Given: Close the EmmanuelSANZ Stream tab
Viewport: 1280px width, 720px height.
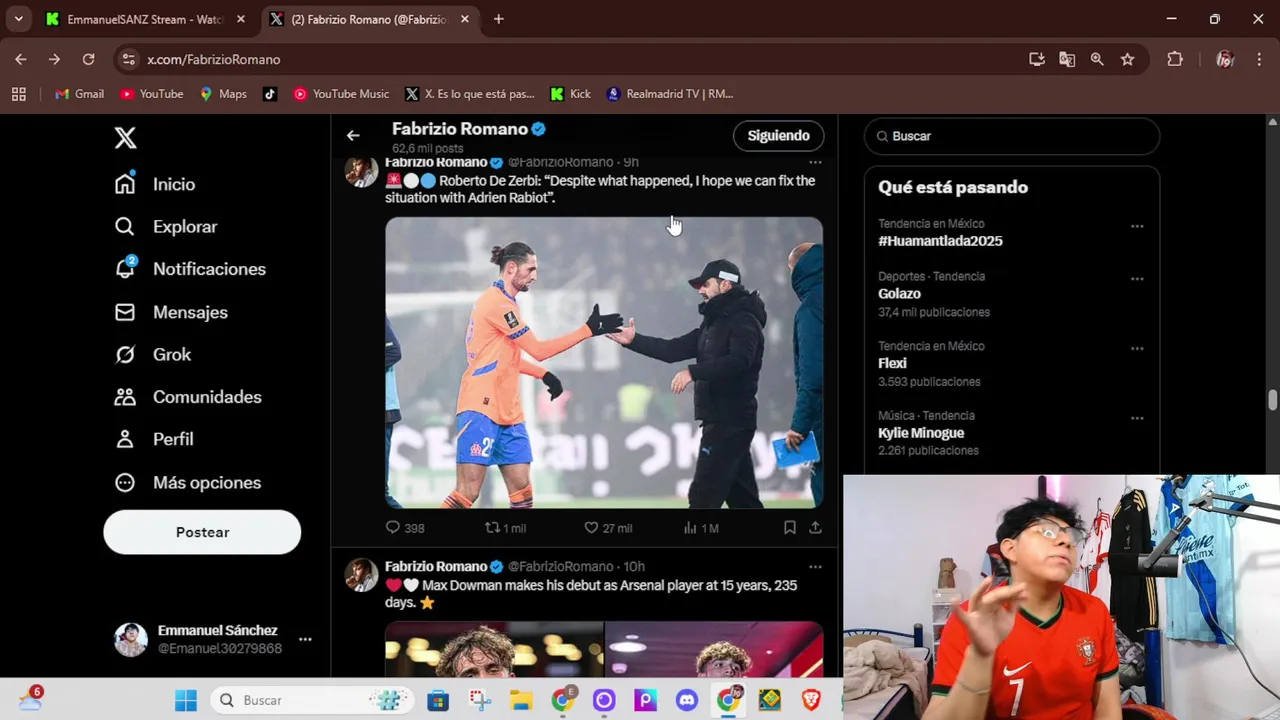Looking at the screenshot, I should [240, 19].
